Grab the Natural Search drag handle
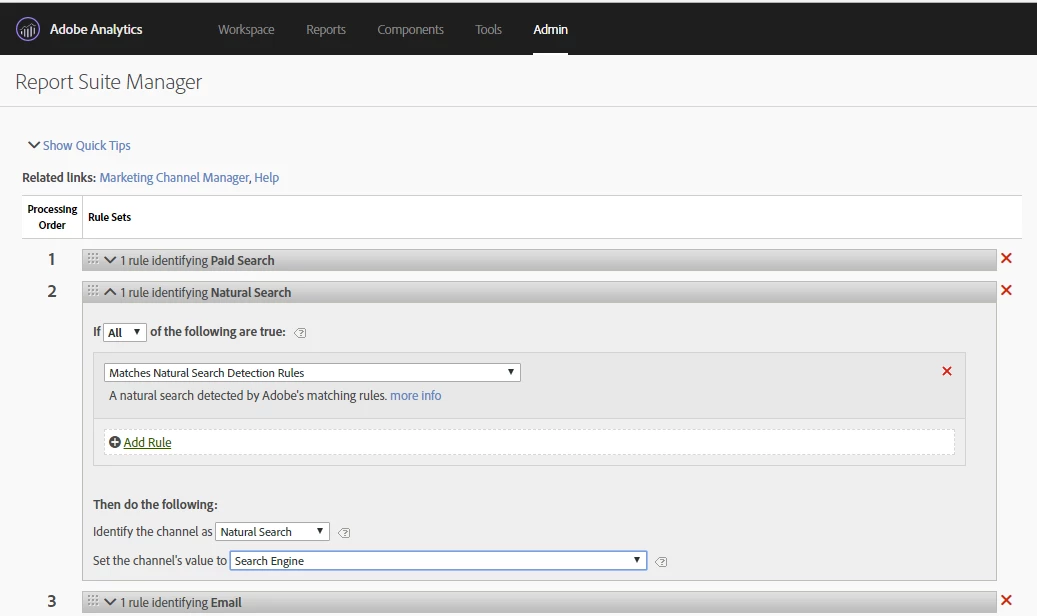This screenshot has width=1037, height=616. (93, 290)
